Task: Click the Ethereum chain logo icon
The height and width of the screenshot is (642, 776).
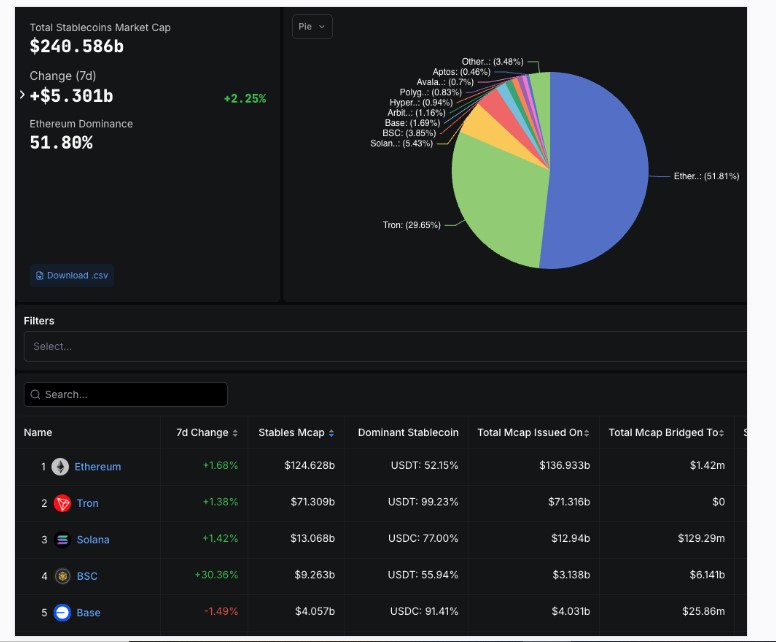Action: (60, 467)
